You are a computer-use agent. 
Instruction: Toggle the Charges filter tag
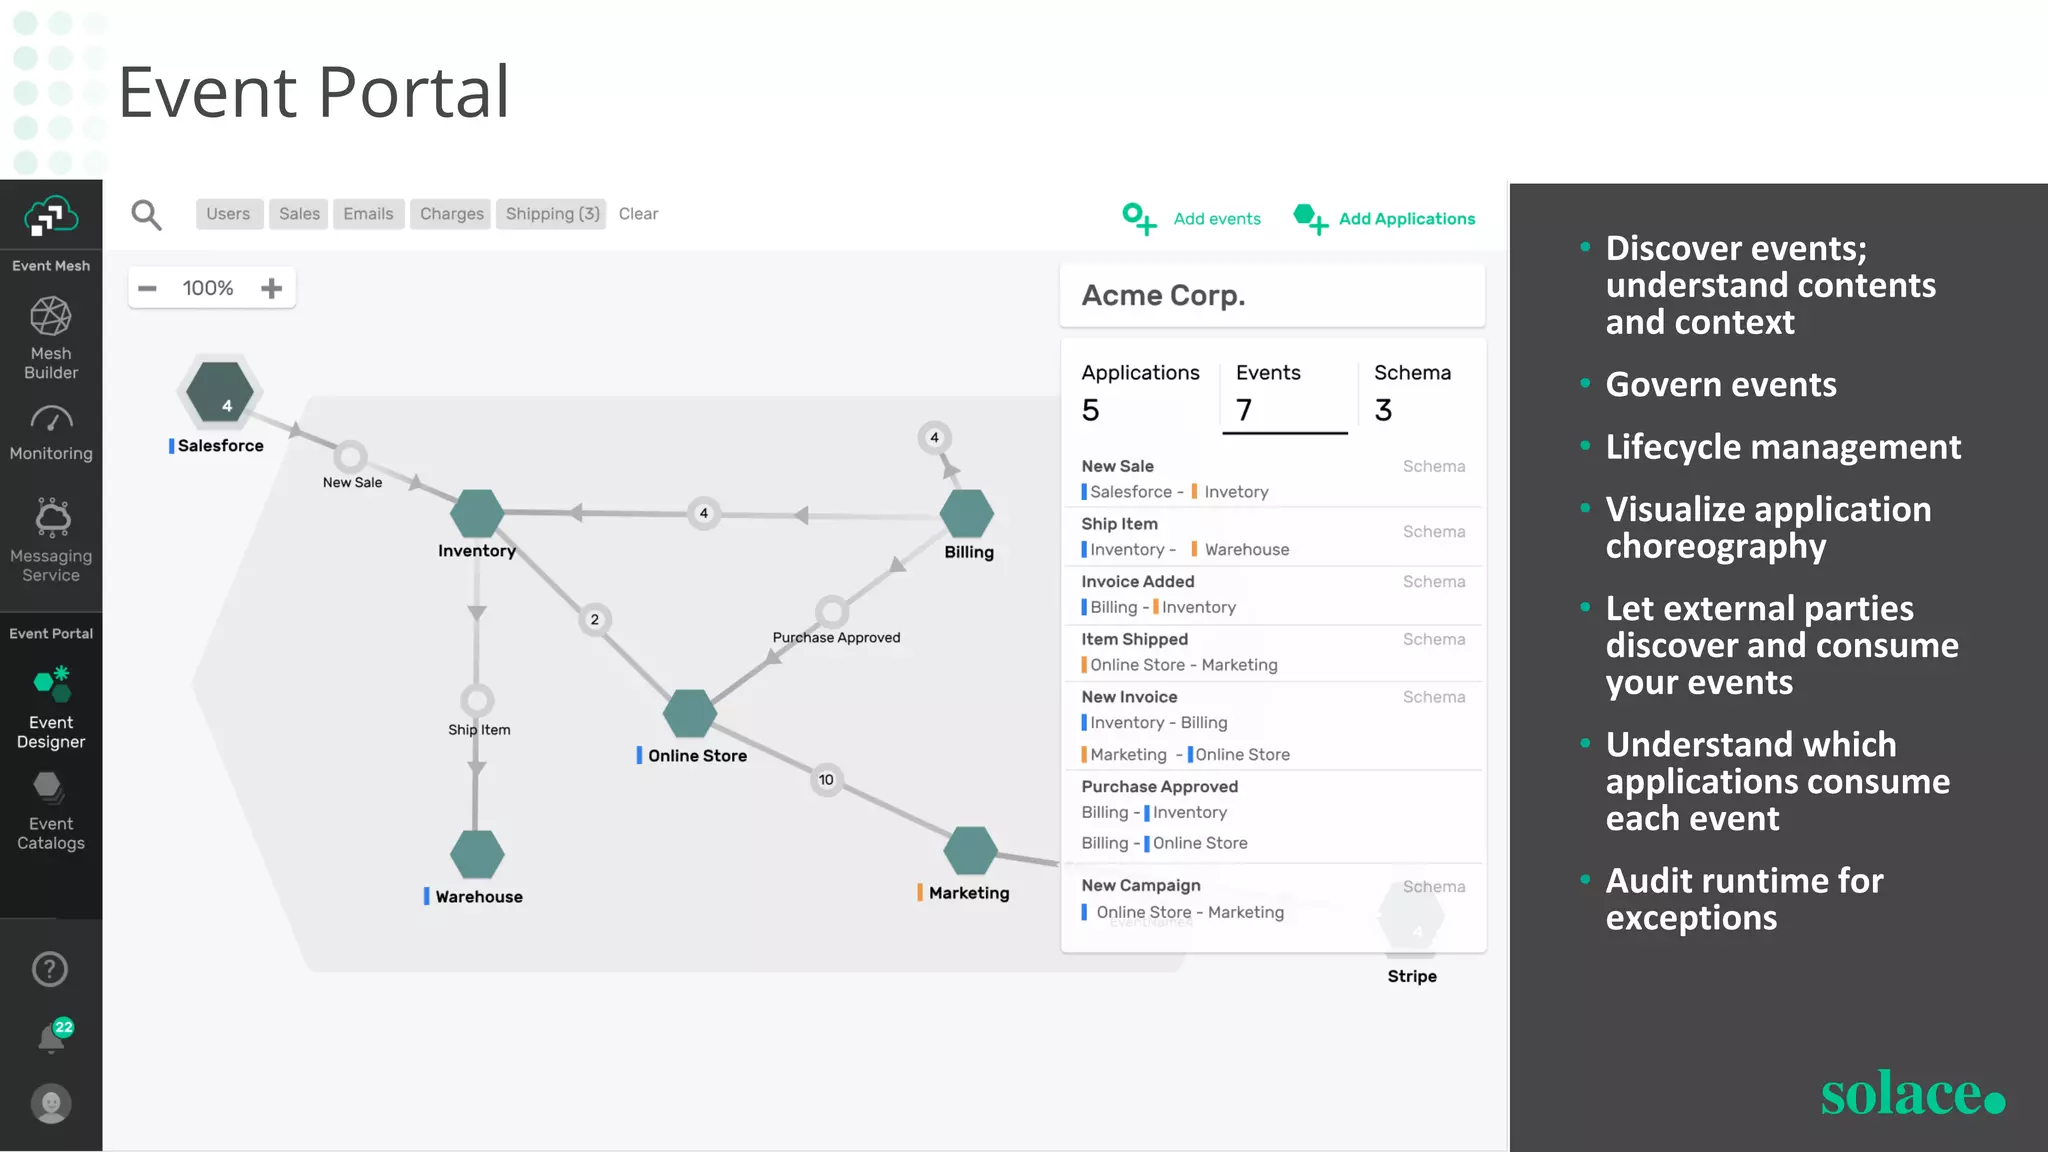(x=451, y=214)
